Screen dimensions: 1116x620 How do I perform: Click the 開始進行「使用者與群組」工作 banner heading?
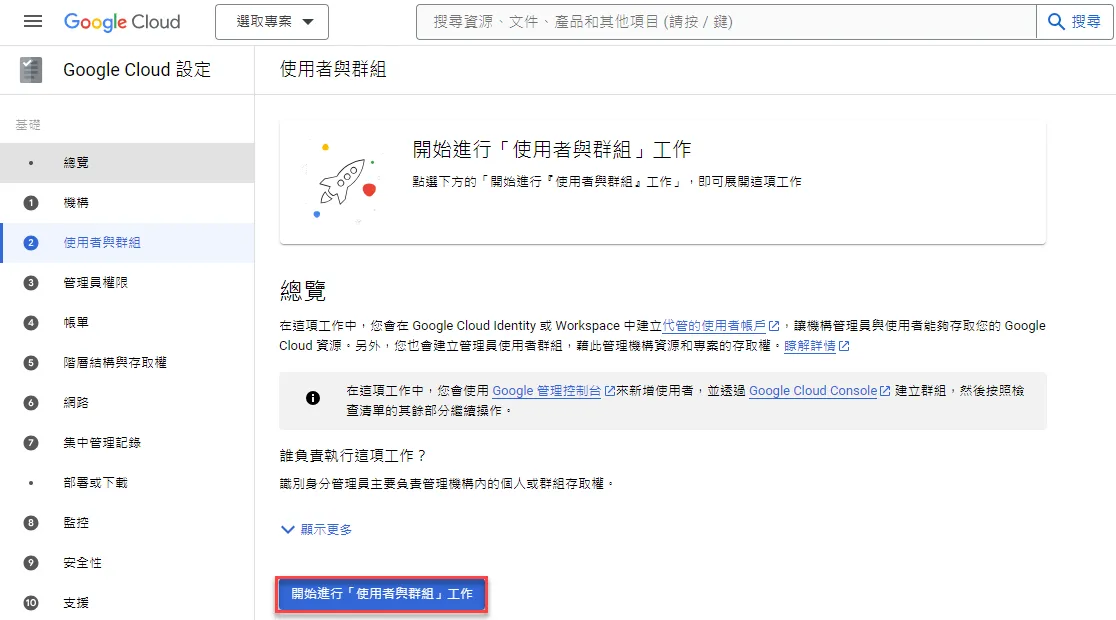552,149
